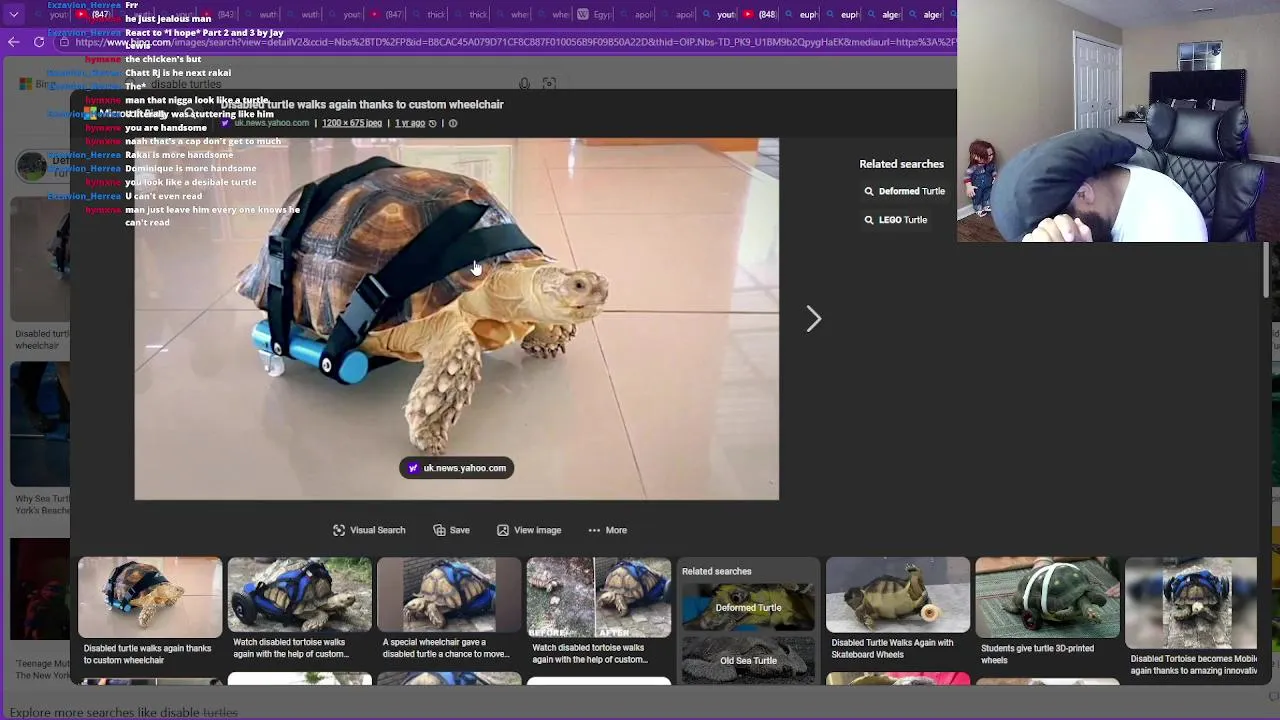
Task: Click the image title about custom wheelchair
Action: (x=362, y=104)
